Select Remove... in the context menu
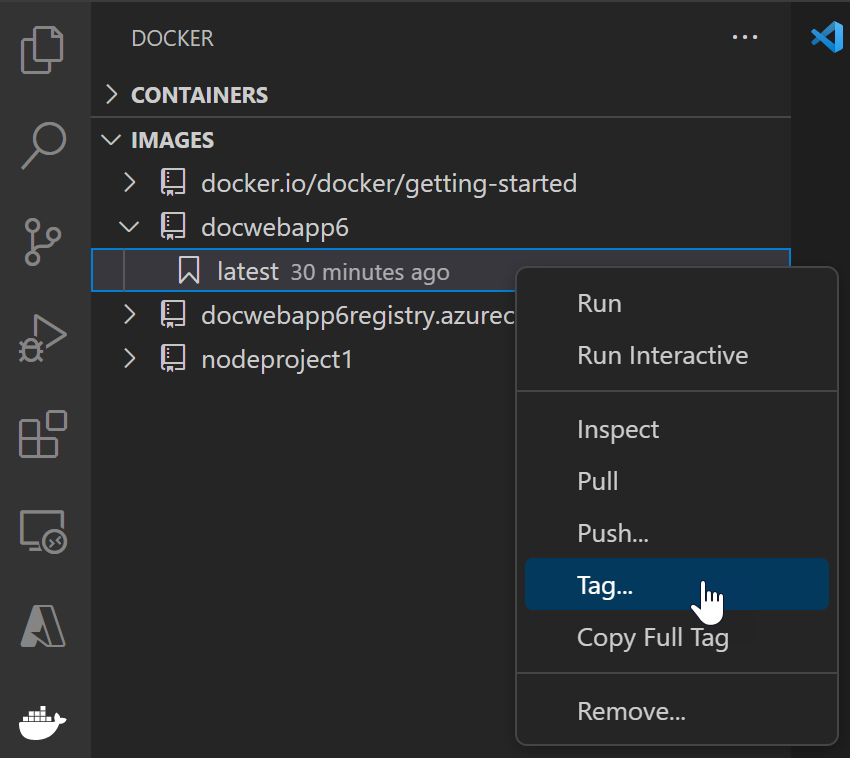850x758 pixels. (x=677, y=711)
